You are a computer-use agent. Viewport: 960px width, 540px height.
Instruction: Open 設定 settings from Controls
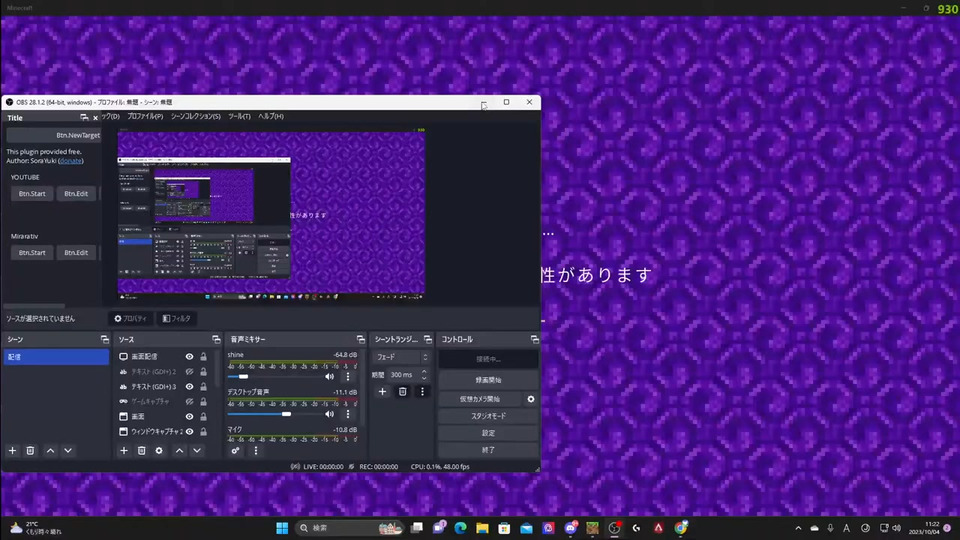pos(488,433)
